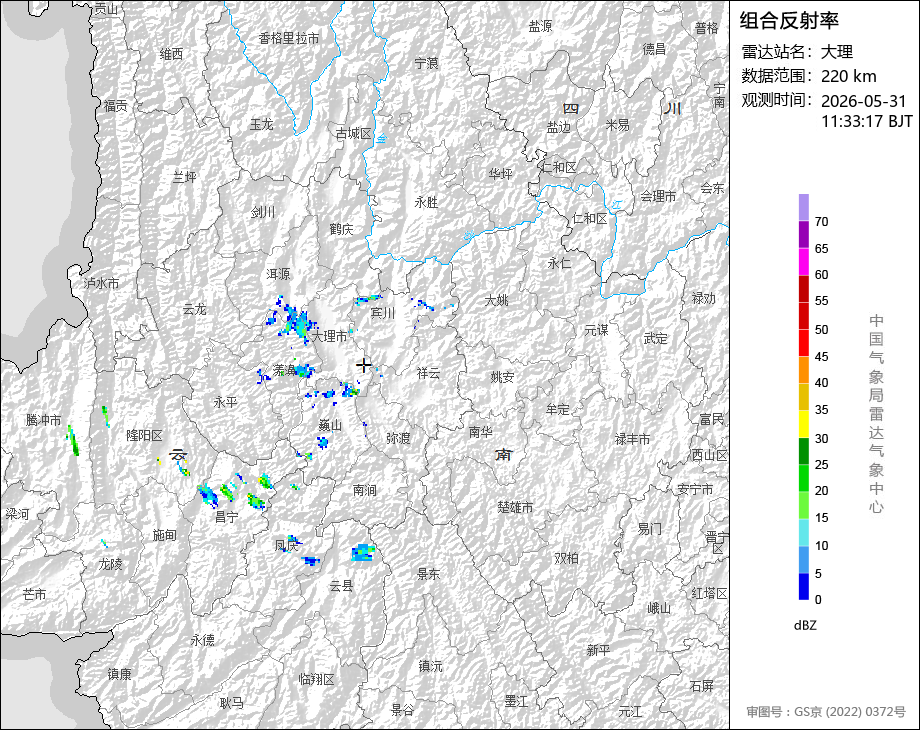Click the 鹤庆 map label
This screenshot has width=920, height=730.
pyautogui.click(x=341, y=229)
